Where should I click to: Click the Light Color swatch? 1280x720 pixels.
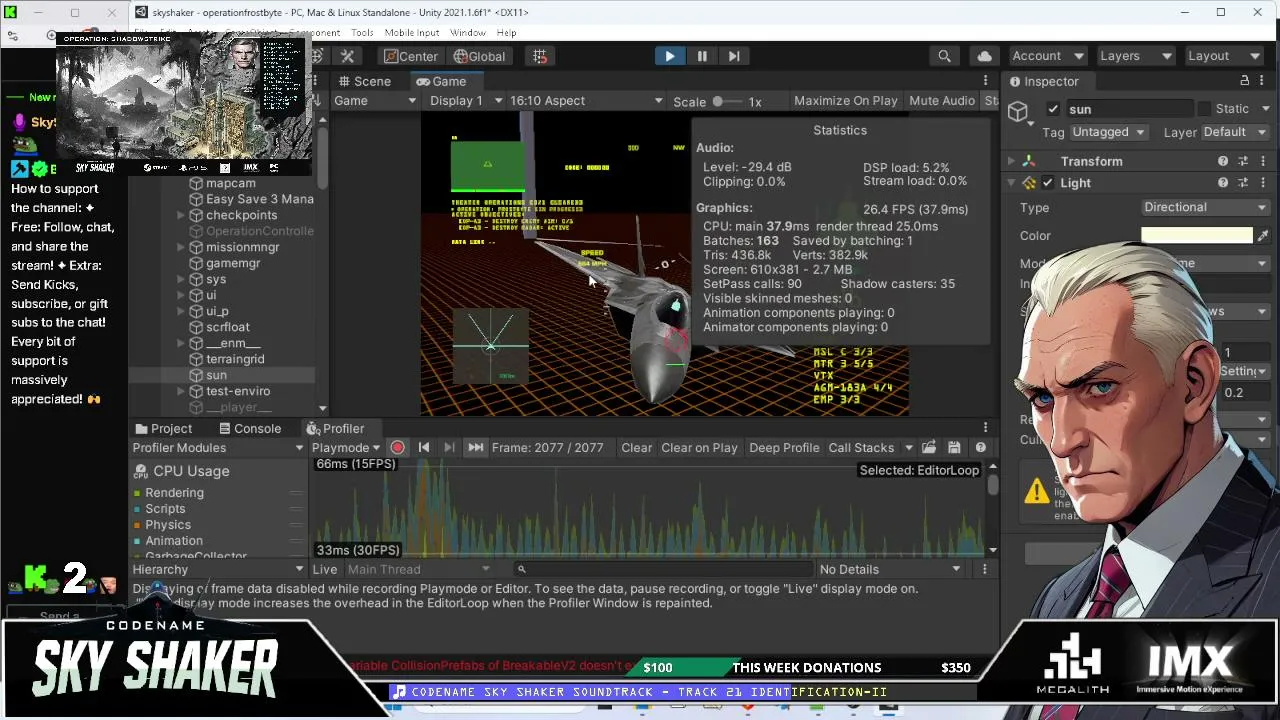point(1197,235)
